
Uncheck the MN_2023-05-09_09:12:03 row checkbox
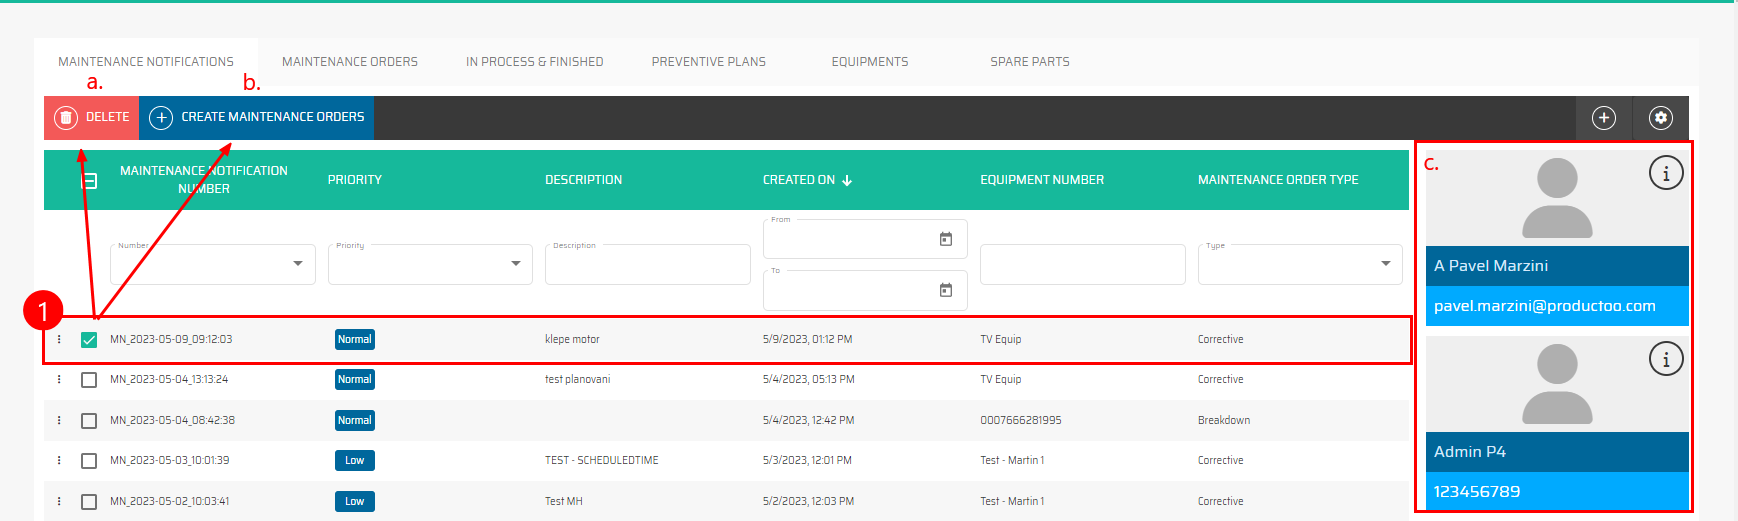click(x=89, y=340)
